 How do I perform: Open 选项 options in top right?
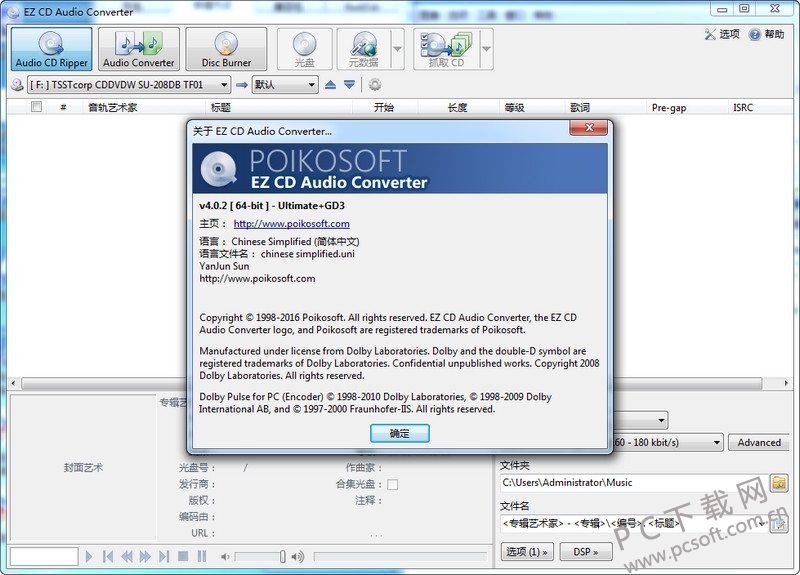(722, 34)
